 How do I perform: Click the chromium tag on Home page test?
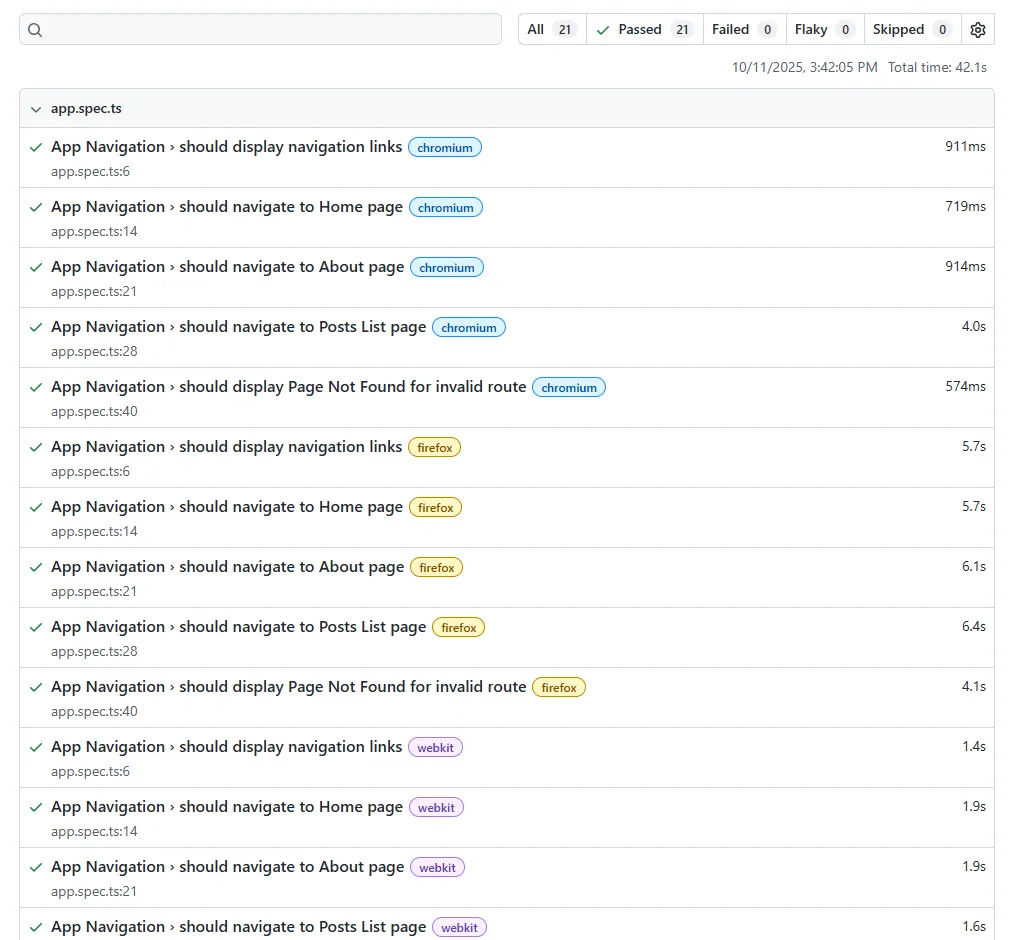tap(446, 208)
